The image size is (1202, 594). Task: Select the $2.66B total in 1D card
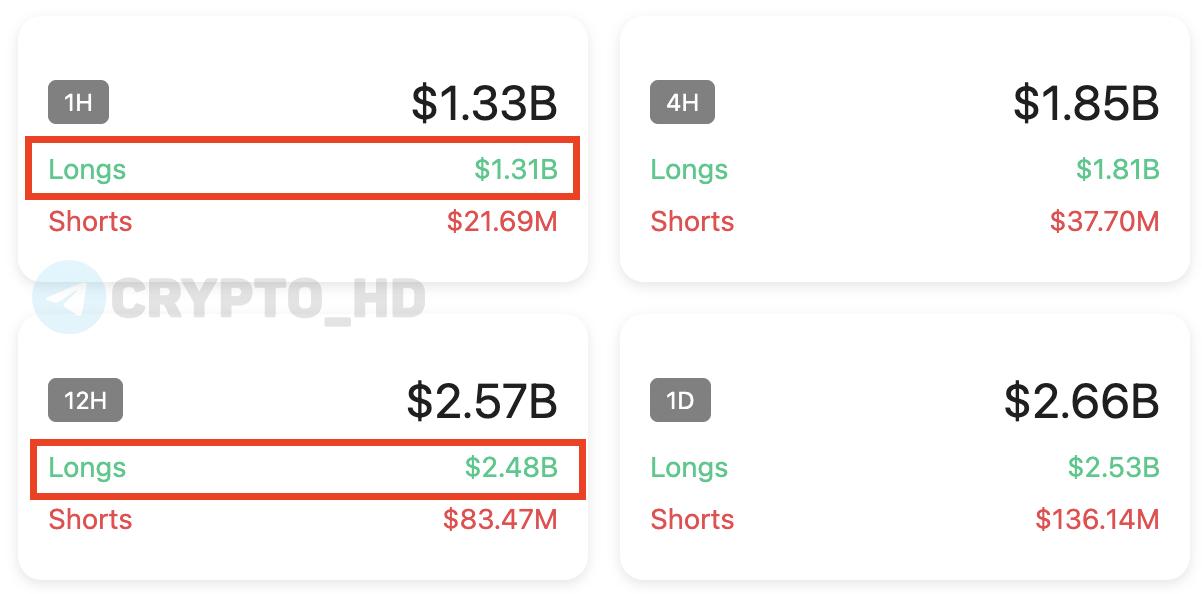point(1082,401)
